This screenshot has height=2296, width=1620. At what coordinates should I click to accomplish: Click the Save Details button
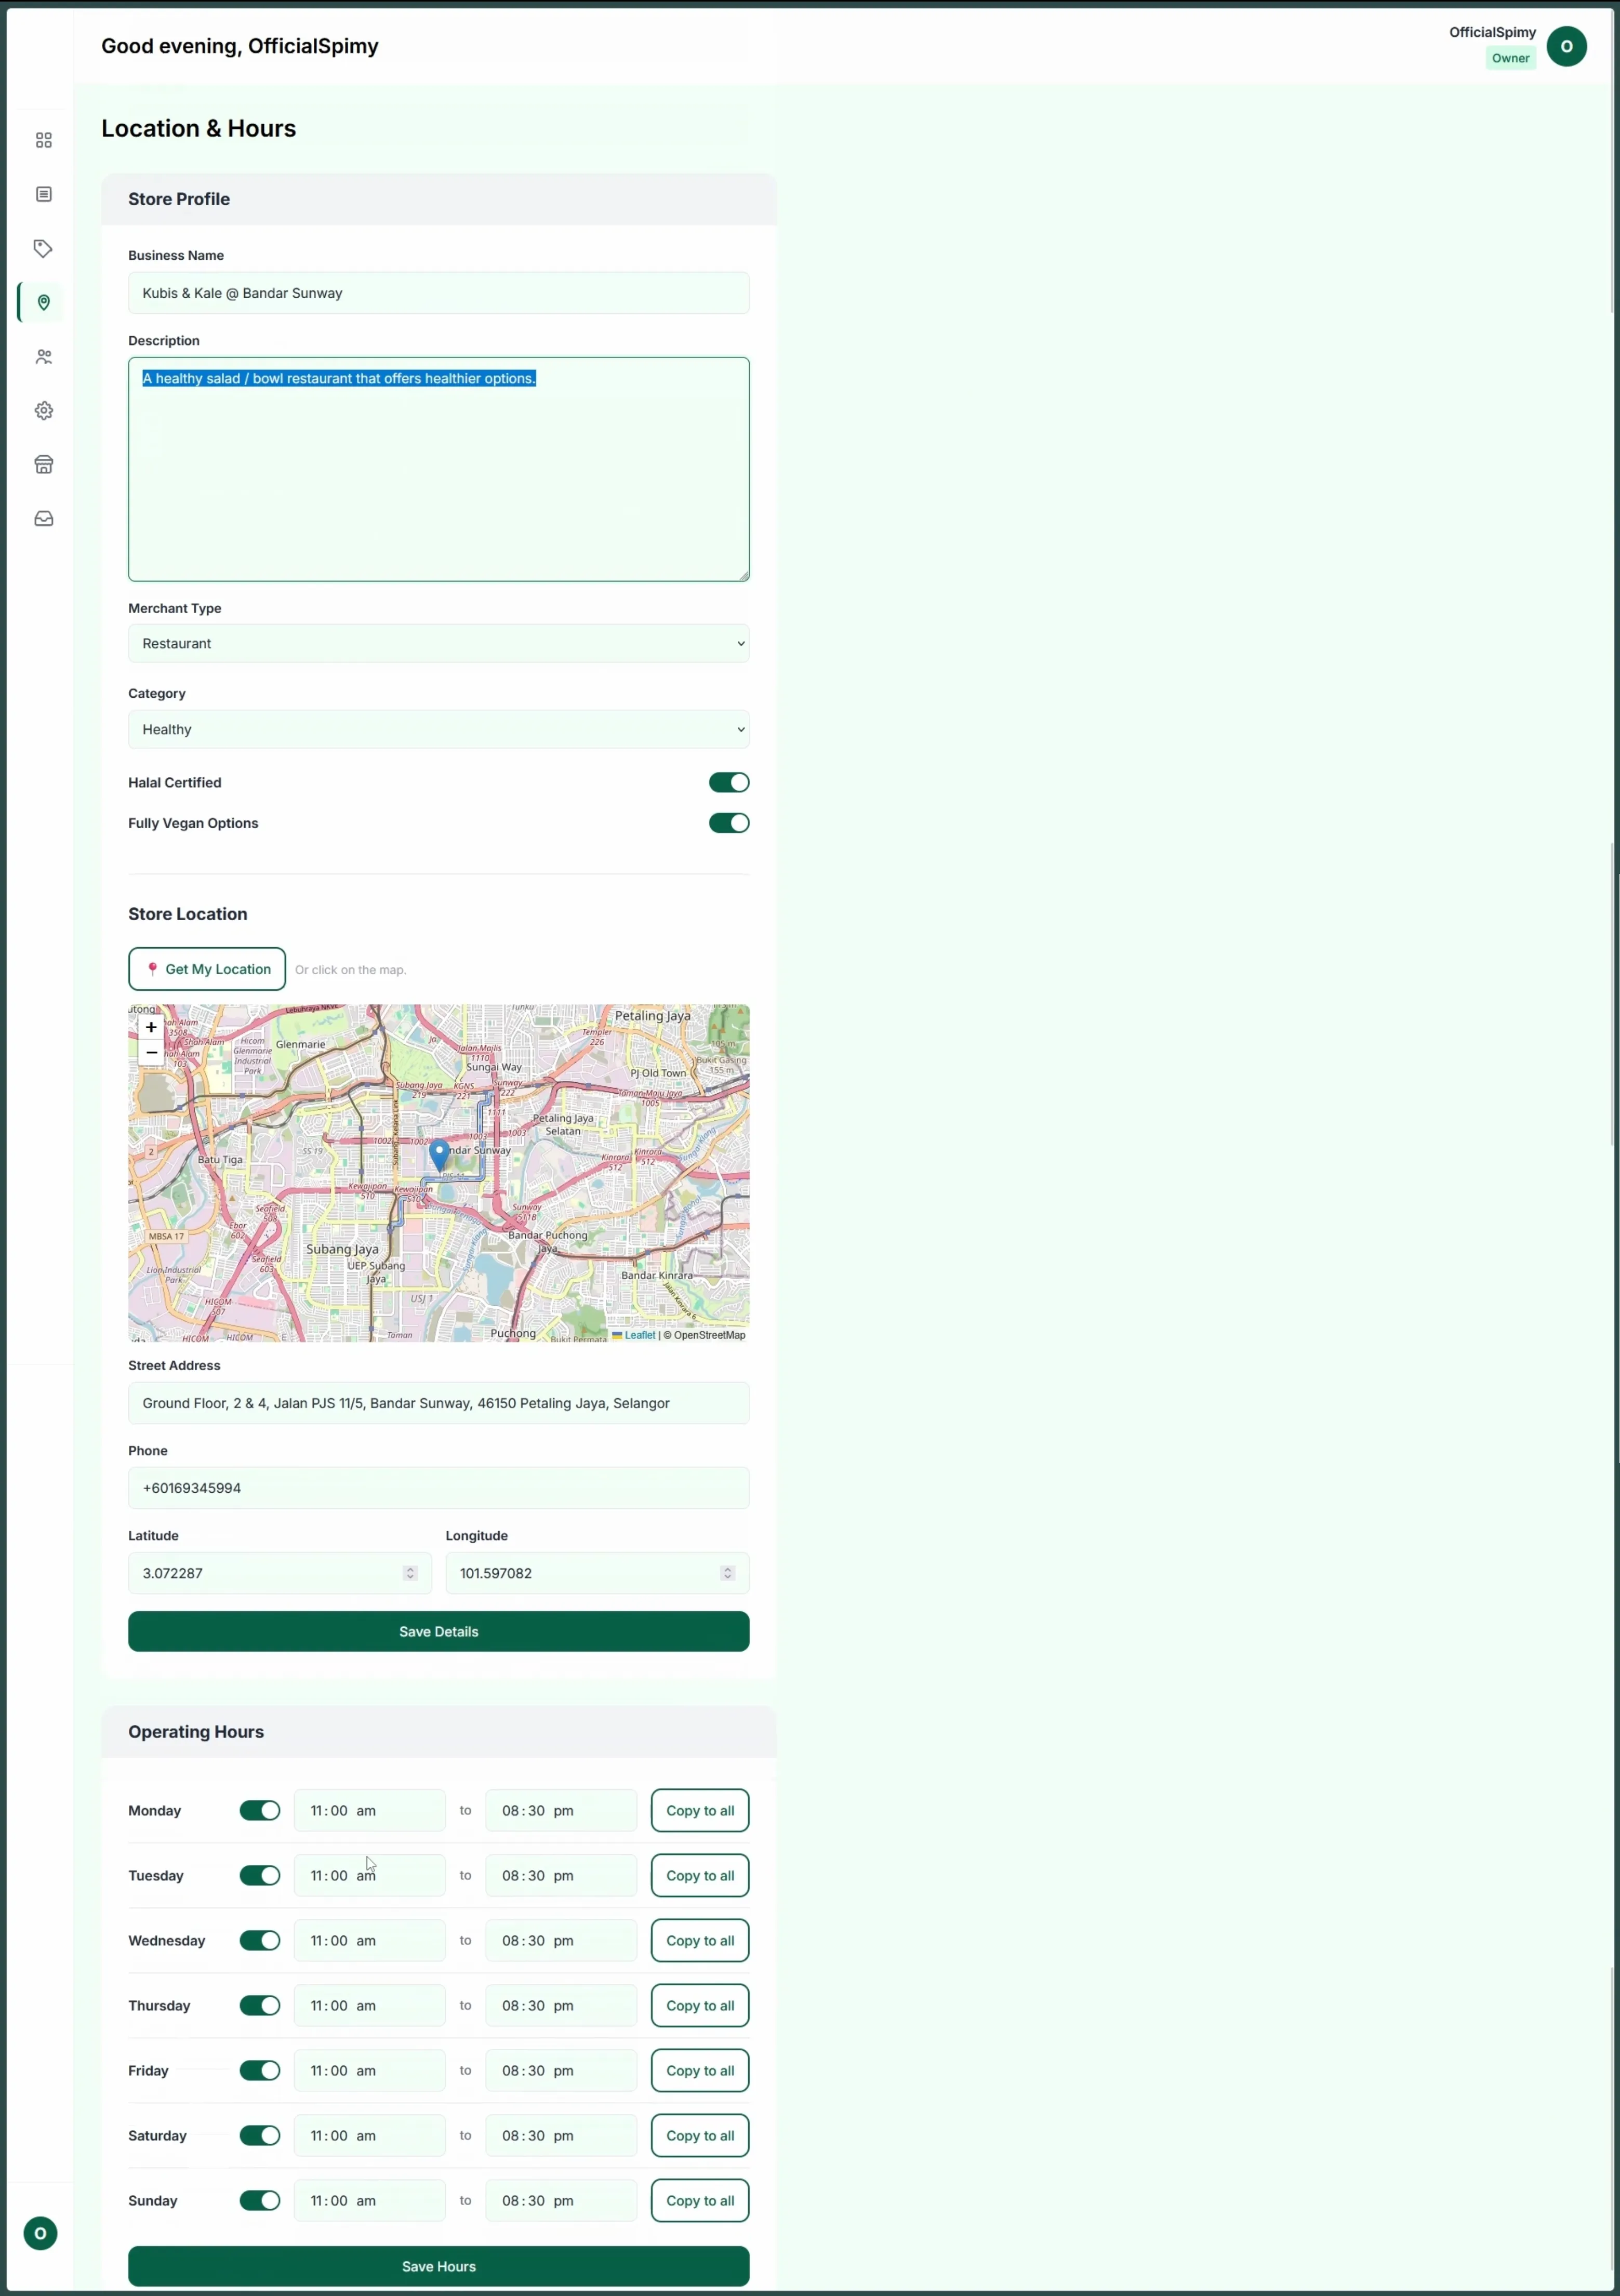(439, 1631)
